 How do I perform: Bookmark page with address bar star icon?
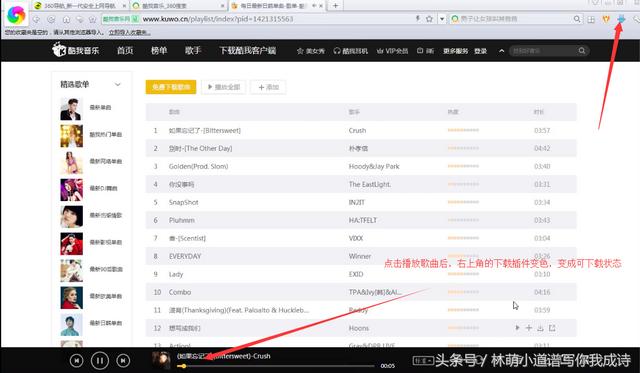[x=429, y=19]
